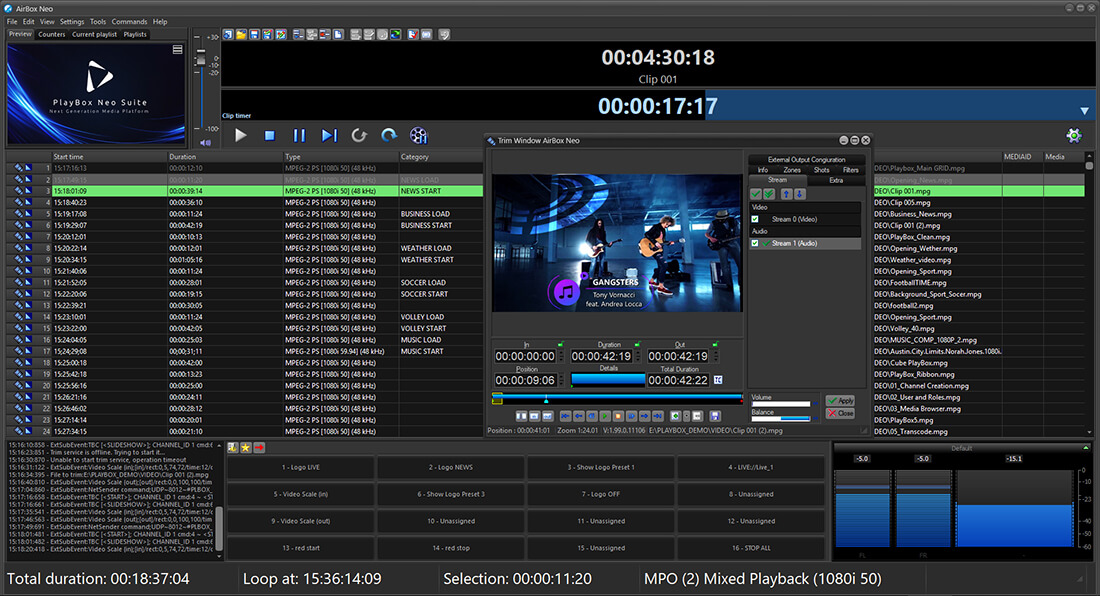Screen dimensions: 1100x596
Task: Mute audio using the speaker icon
Action: pos(205,142)
